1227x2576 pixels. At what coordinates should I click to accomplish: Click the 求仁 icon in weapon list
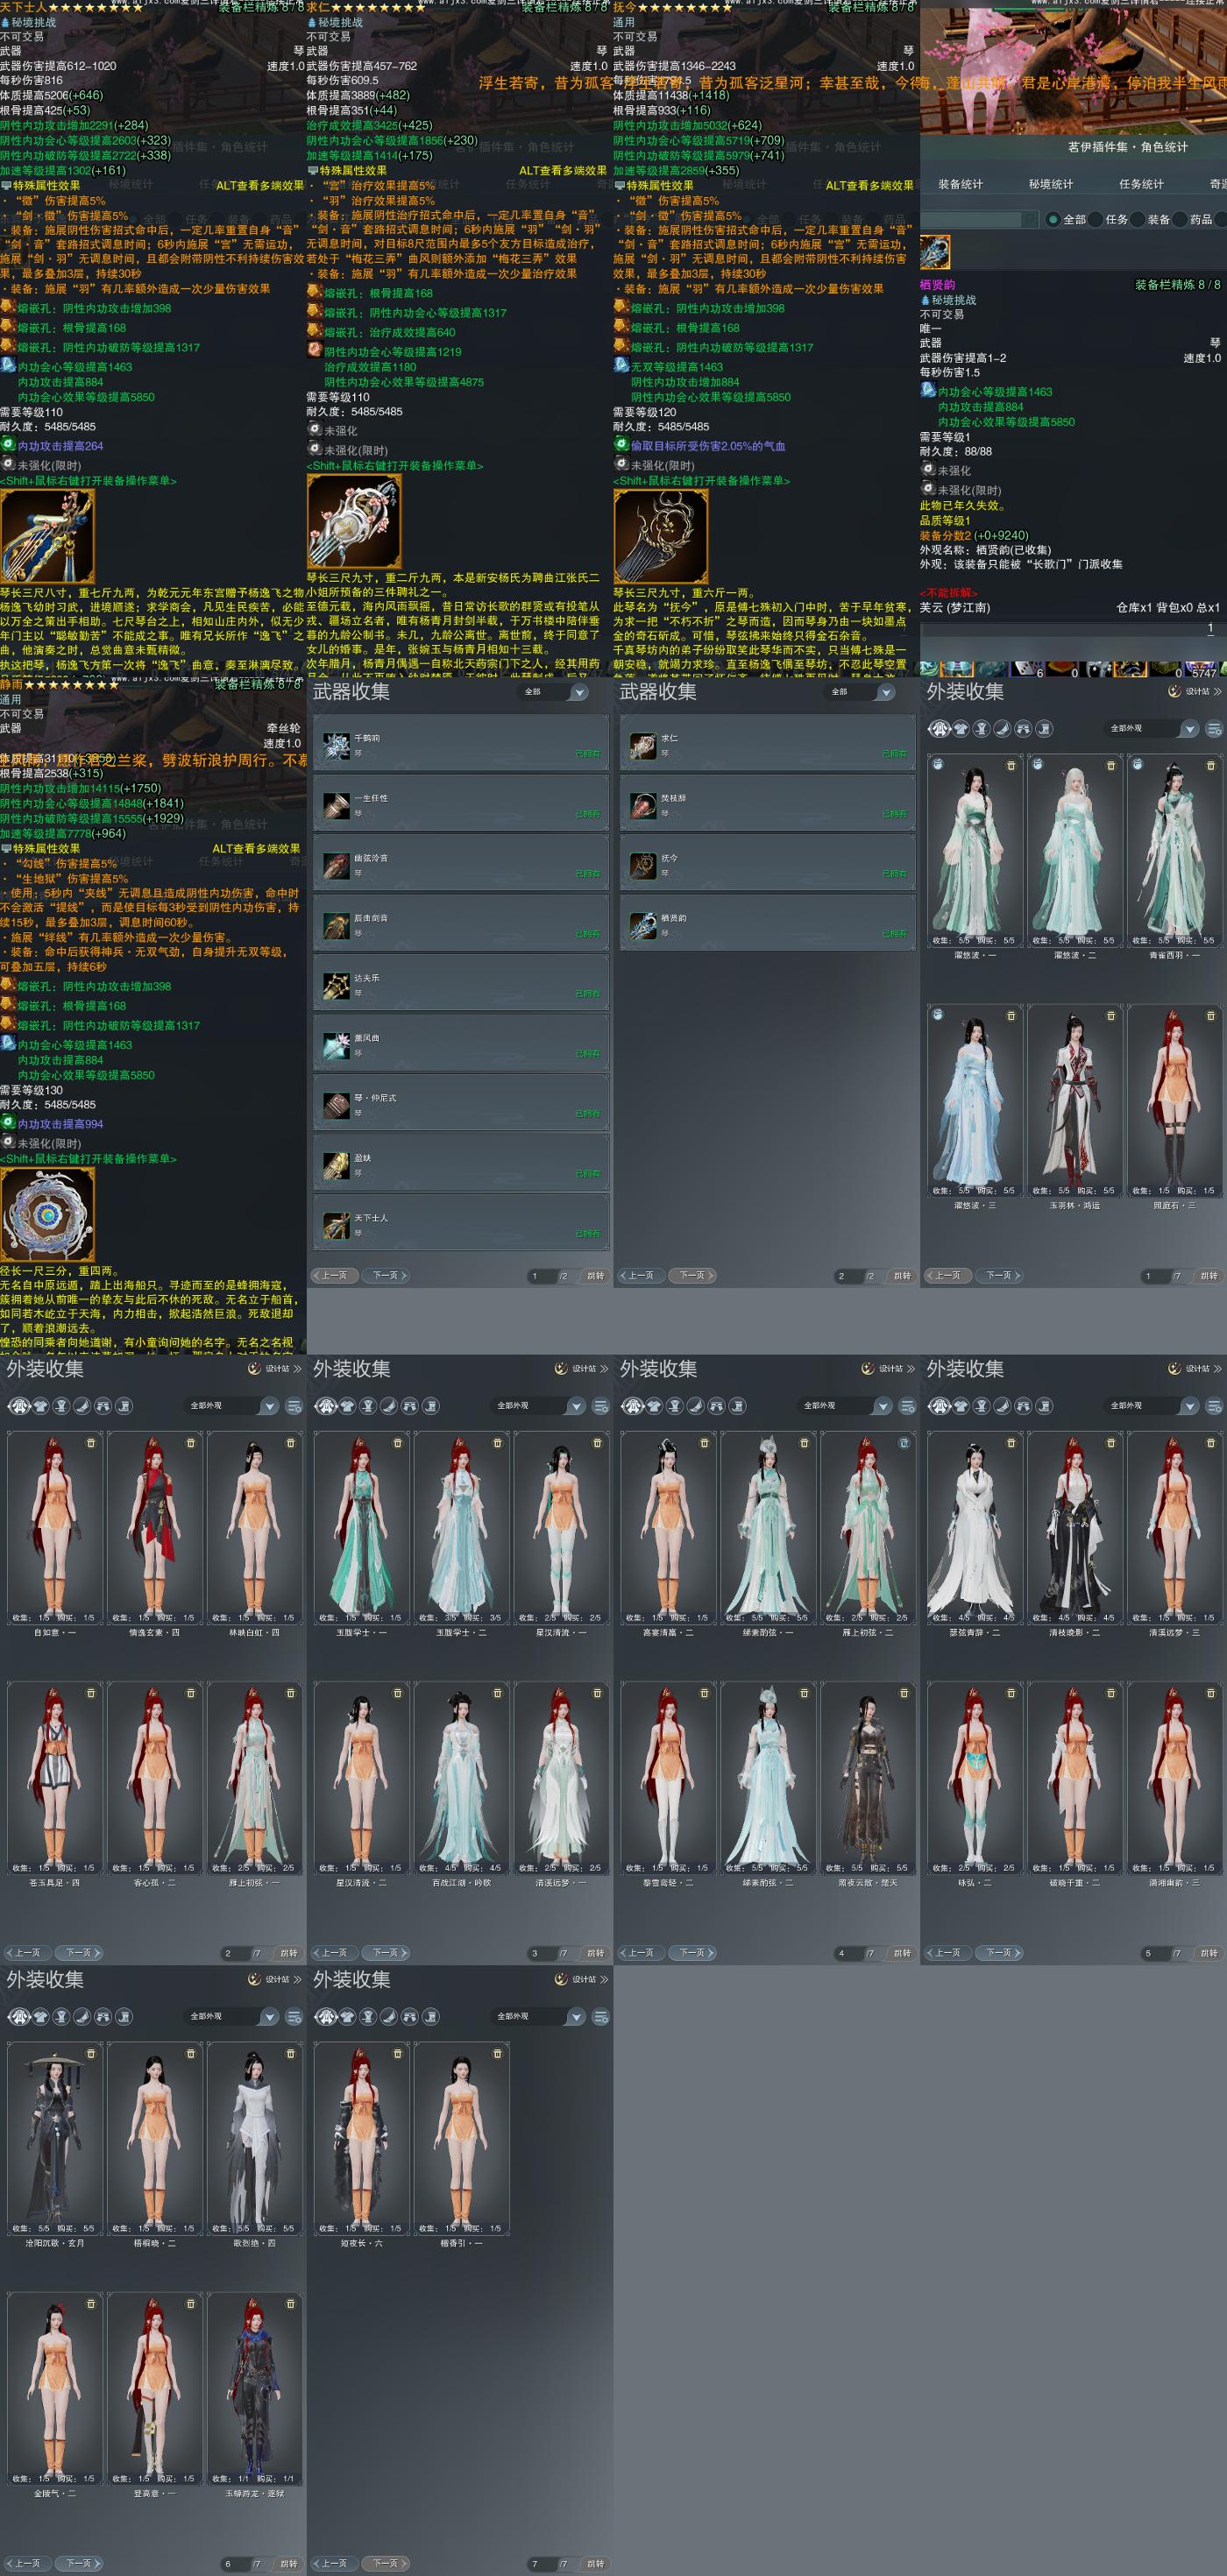(x=643, y=745)
